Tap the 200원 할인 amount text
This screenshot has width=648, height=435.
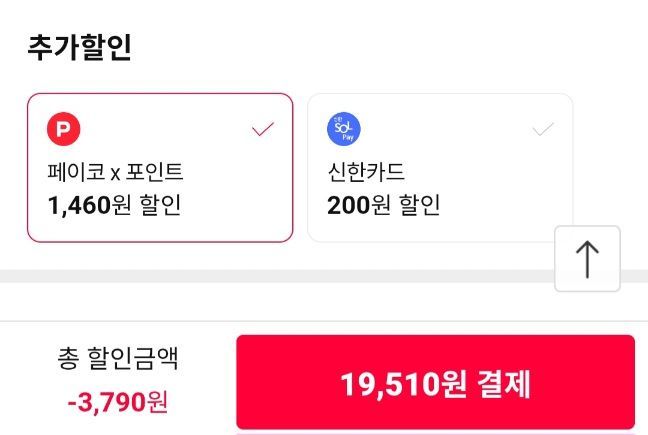[383, 205]
